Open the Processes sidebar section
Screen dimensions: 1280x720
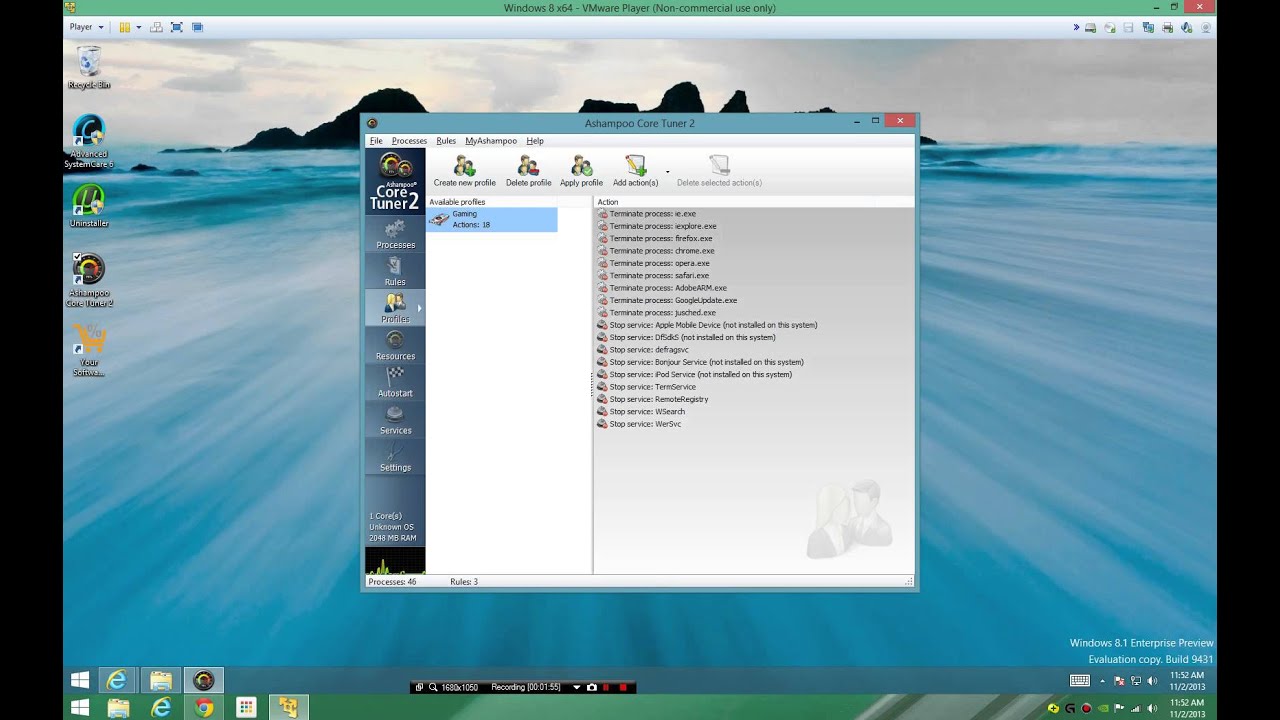tap(395, 235)
